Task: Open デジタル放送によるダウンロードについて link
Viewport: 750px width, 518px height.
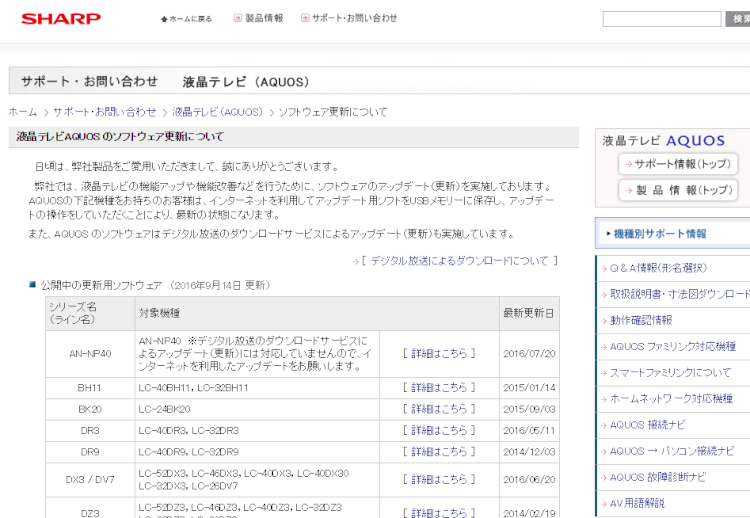Action: [460, 261]
